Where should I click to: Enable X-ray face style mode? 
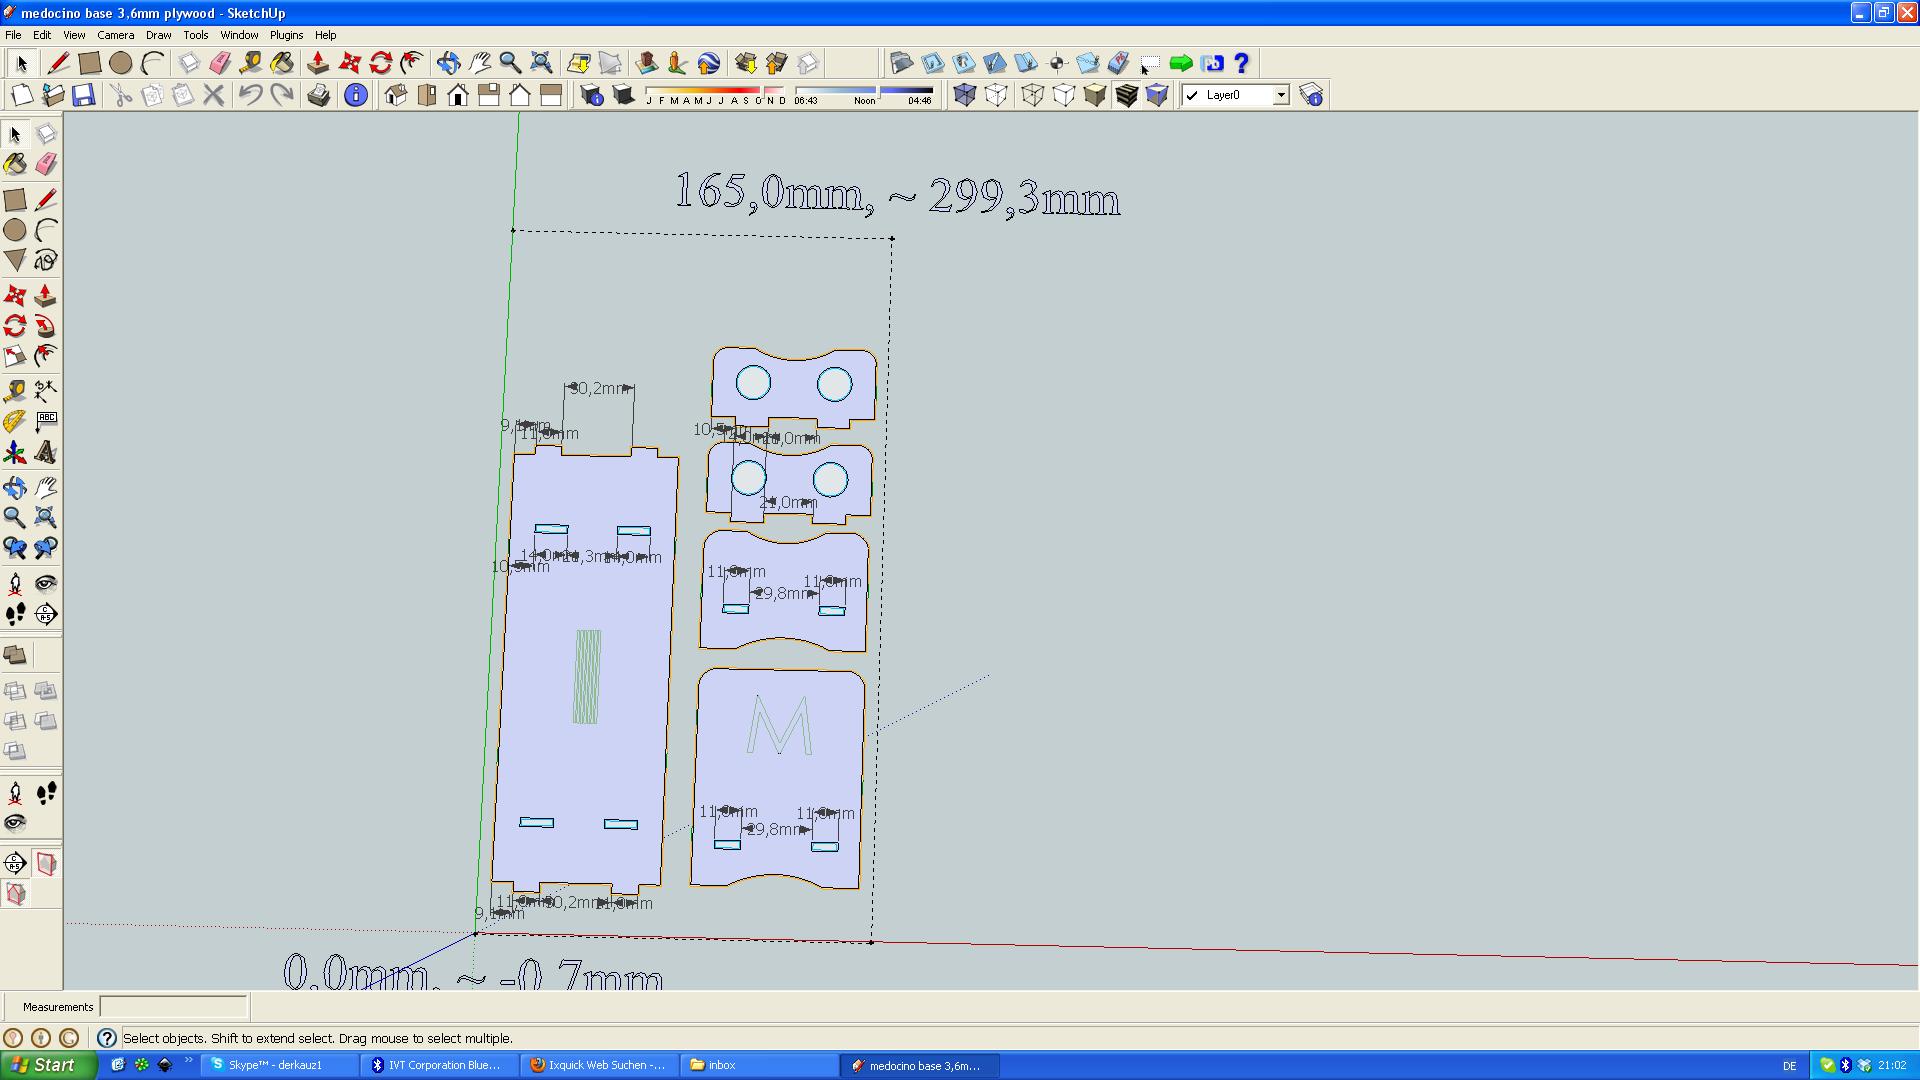point(963,95)
